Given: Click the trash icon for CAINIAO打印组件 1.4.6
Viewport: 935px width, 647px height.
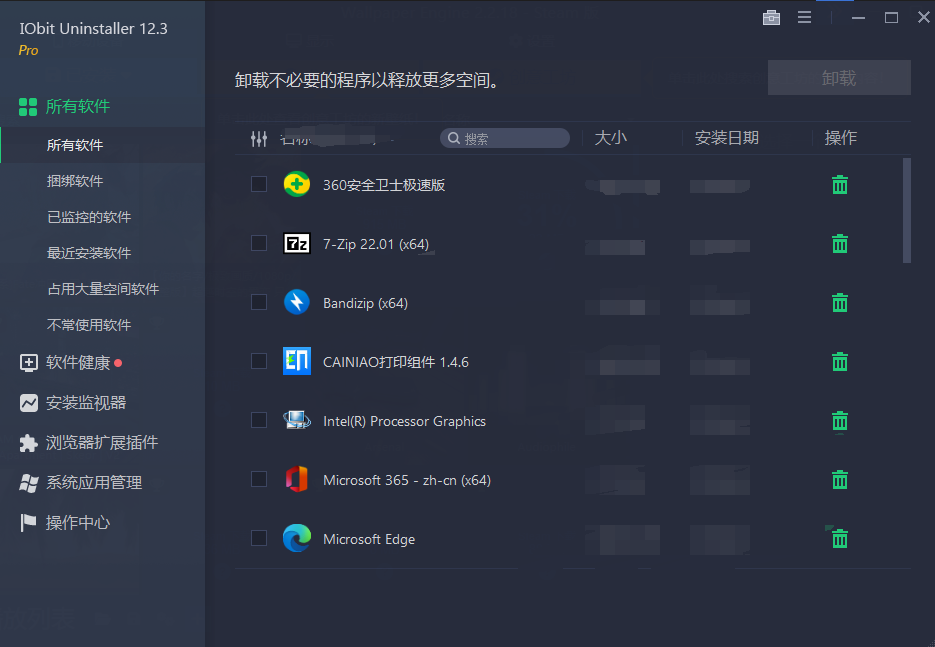Looking at the screenshot, I should click(840, 362).
